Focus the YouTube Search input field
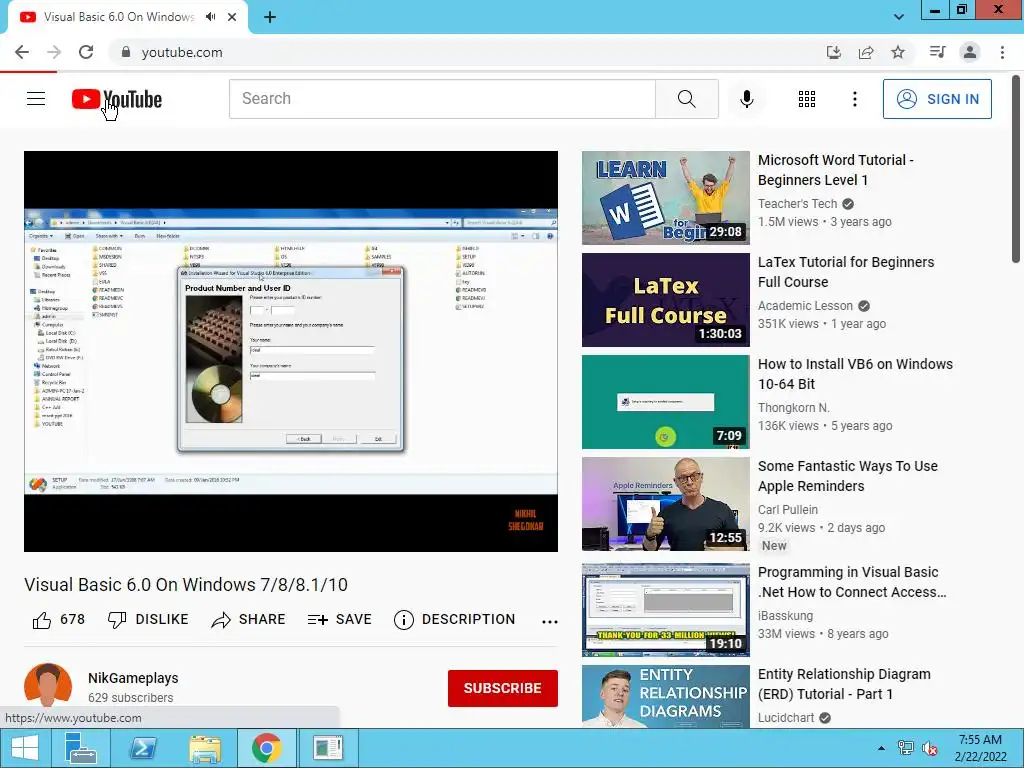Screen dimensions: 1024x768 [x=442, y=99]
